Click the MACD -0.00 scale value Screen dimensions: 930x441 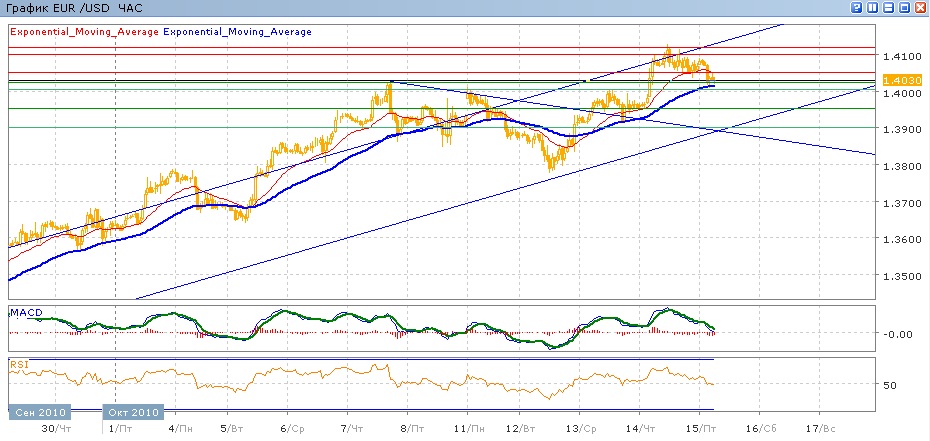click(x=896, y=334)
